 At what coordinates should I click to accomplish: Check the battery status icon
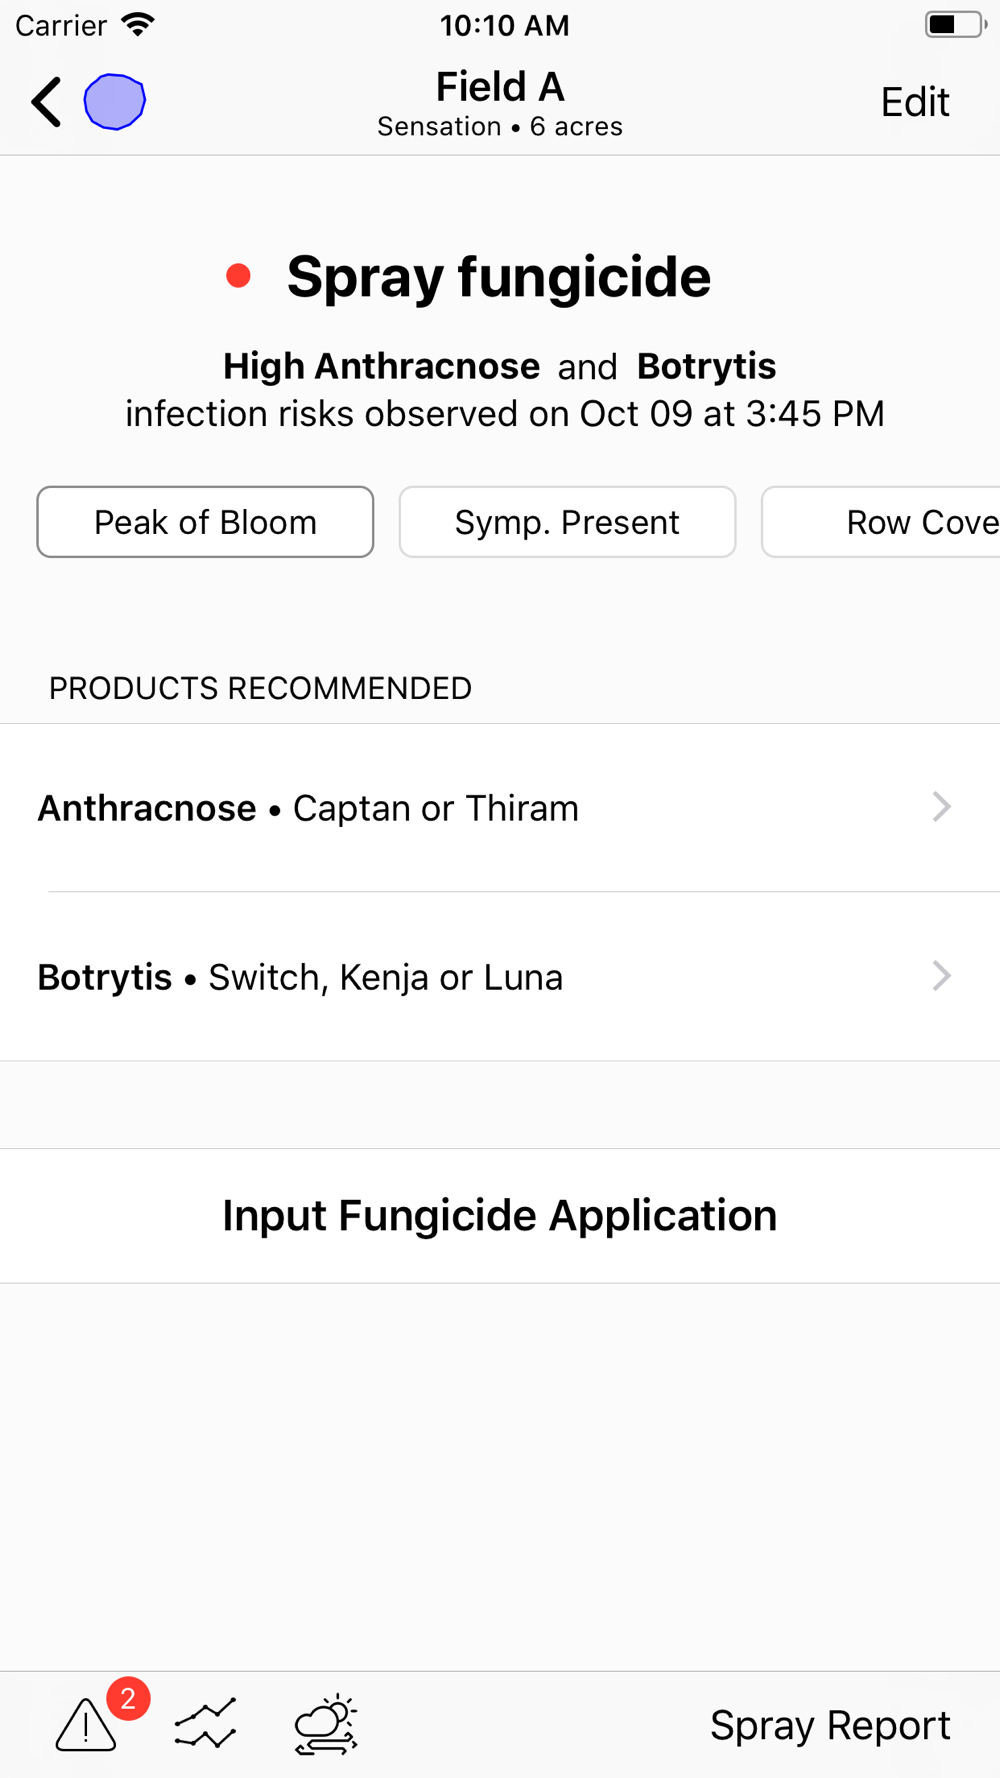956,25
